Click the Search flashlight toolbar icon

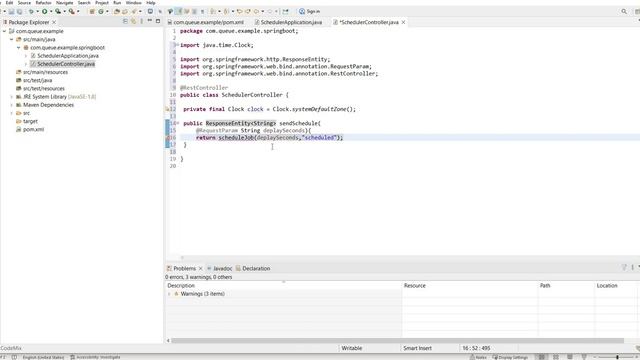pos(134,11)
